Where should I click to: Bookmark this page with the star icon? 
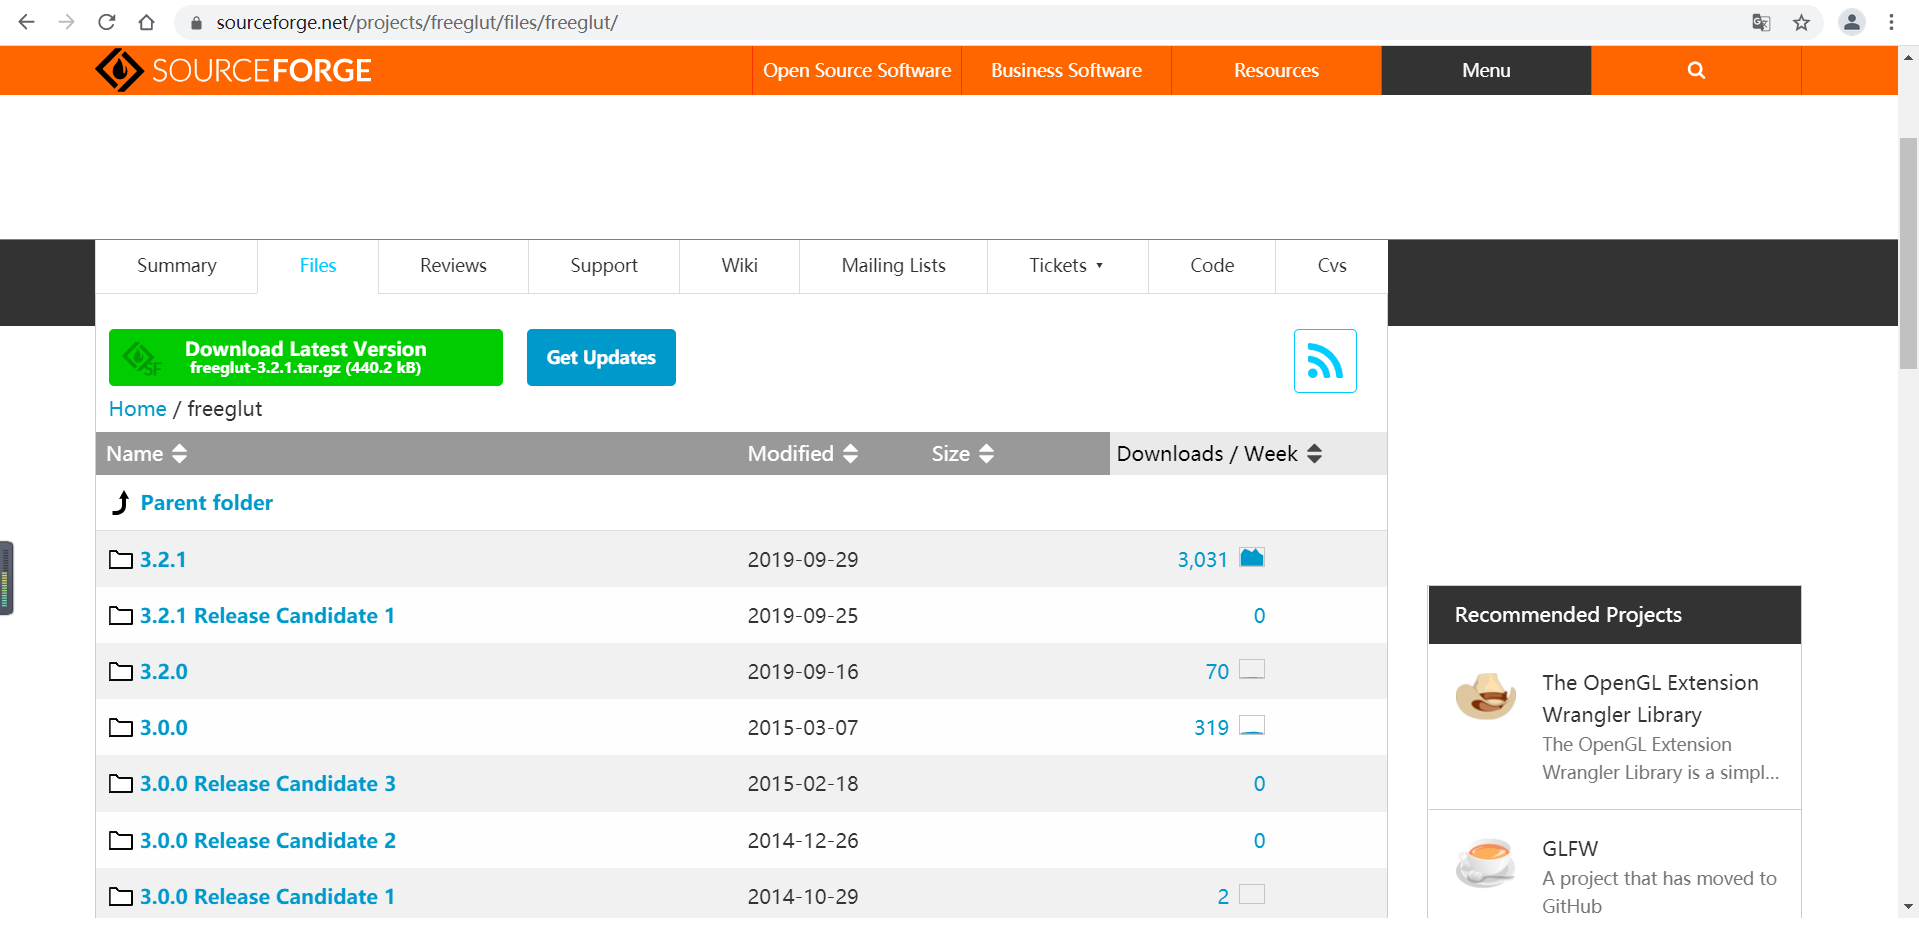[x=1801, y=22]
